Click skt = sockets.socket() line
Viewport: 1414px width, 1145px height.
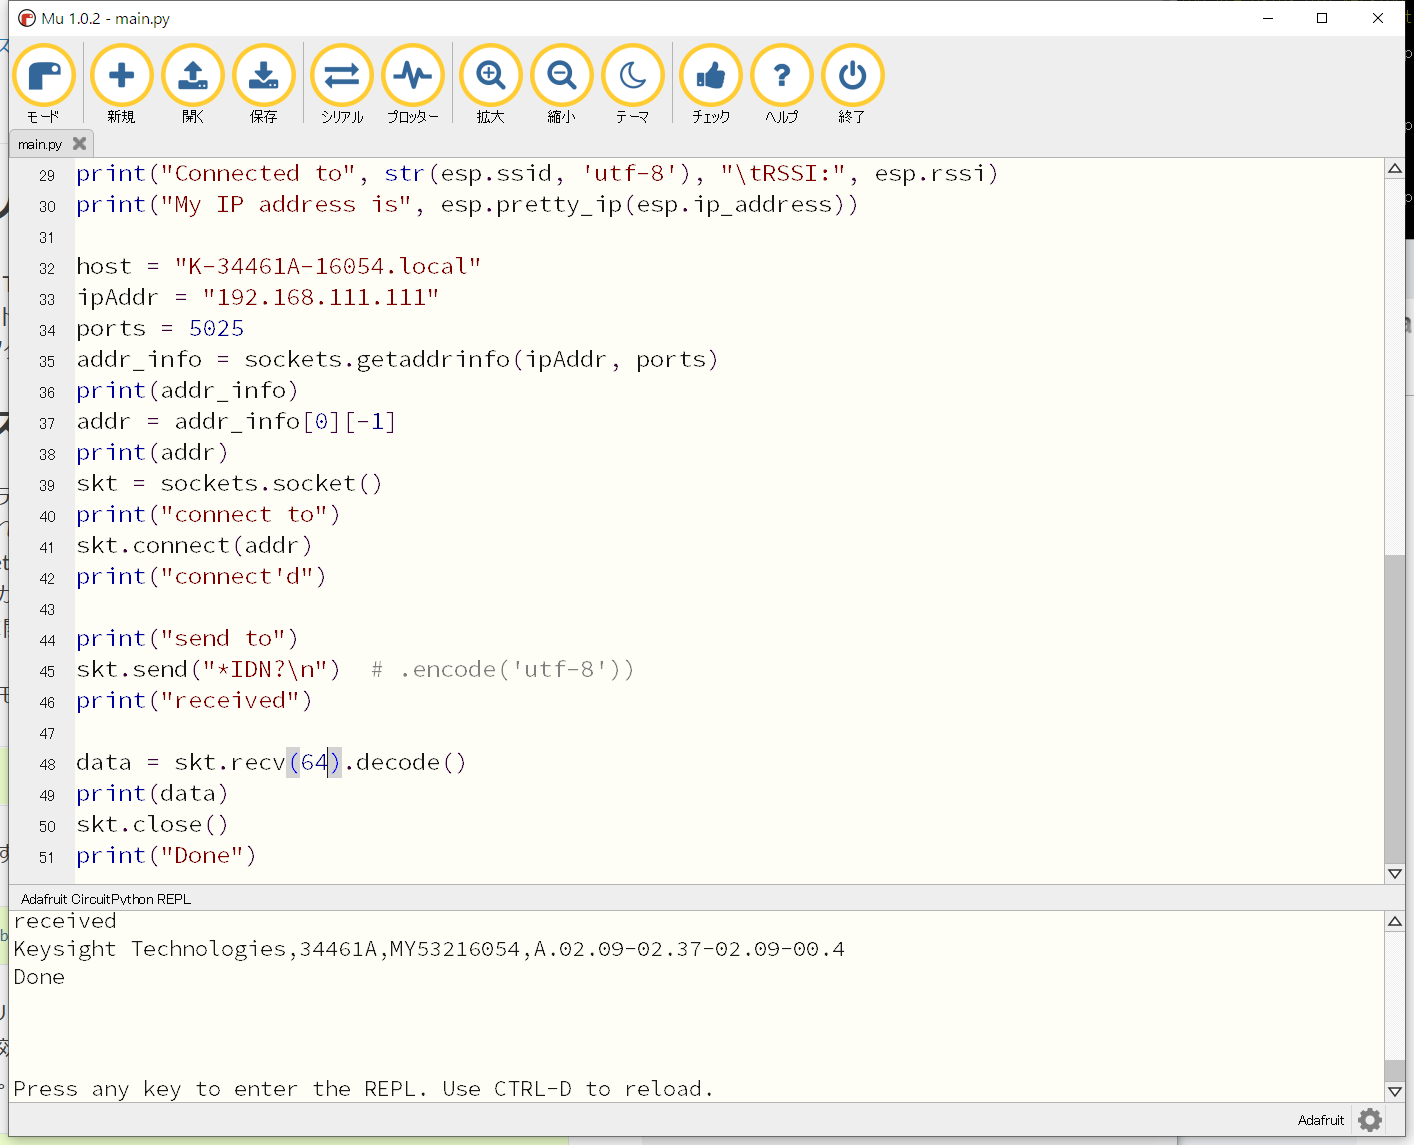click(229, 484)
